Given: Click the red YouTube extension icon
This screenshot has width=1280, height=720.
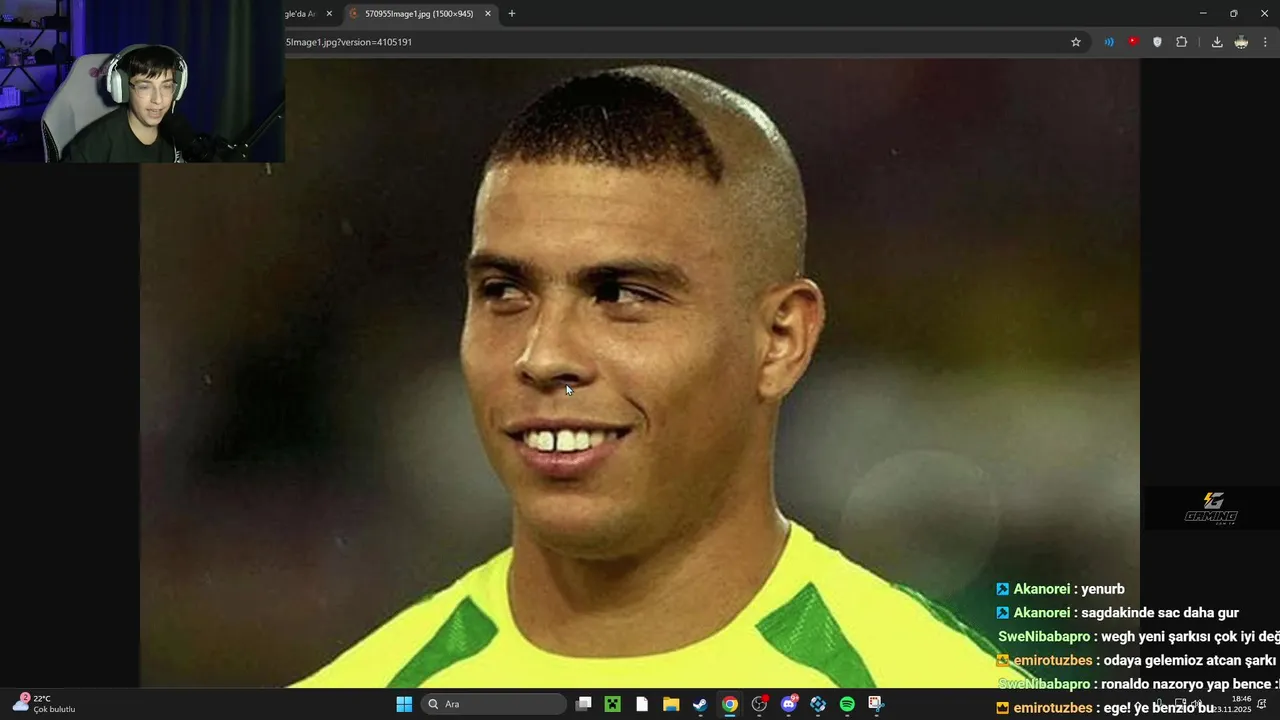Looking at the screenshot, I should pyautogui.click(x=1133, y=42).
